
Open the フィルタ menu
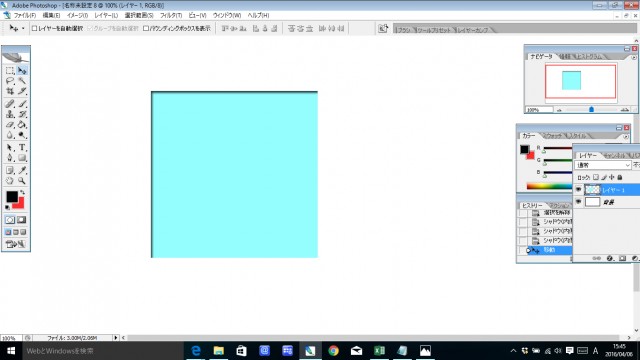coord(171,15)
